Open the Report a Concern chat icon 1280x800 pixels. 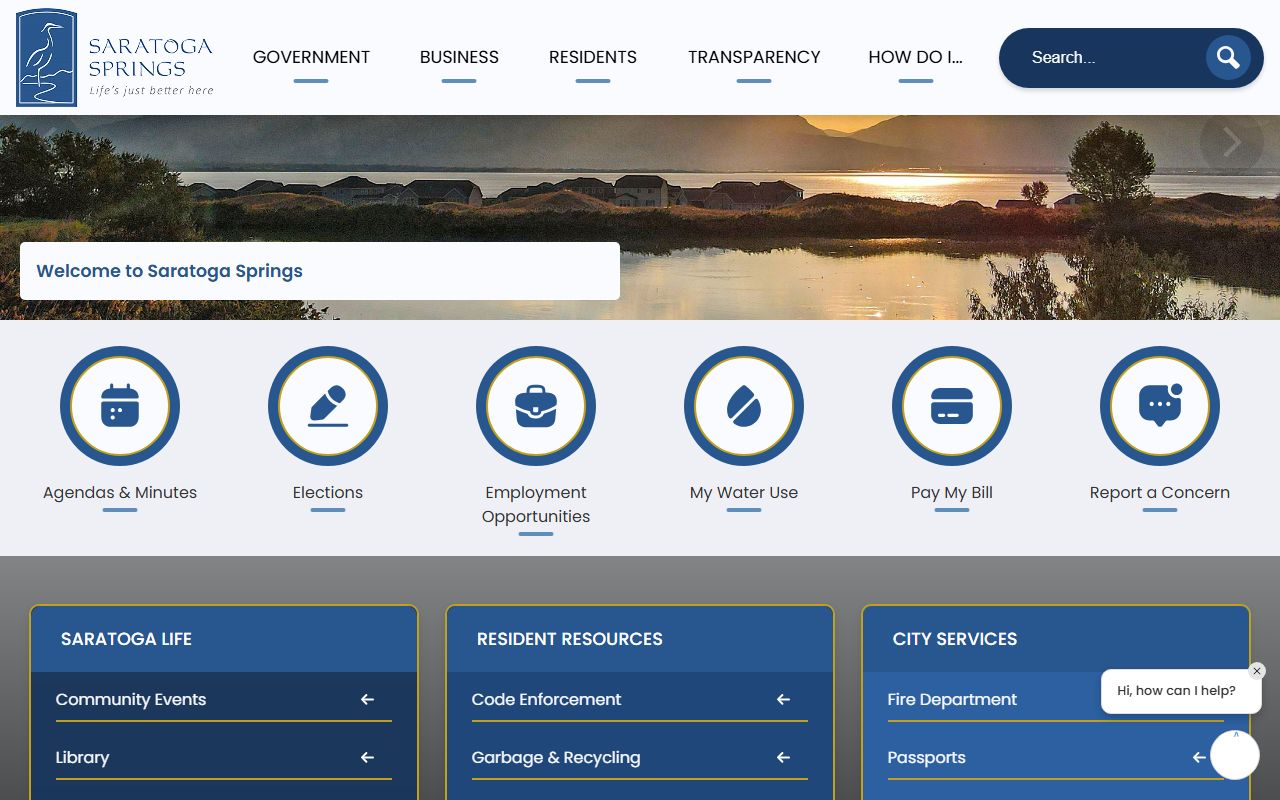[x=1160, y=406]
